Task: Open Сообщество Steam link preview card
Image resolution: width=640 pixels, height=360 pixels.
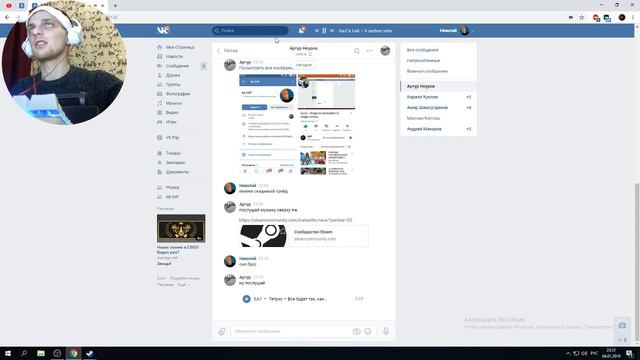Action: click(x=304, y=236)
